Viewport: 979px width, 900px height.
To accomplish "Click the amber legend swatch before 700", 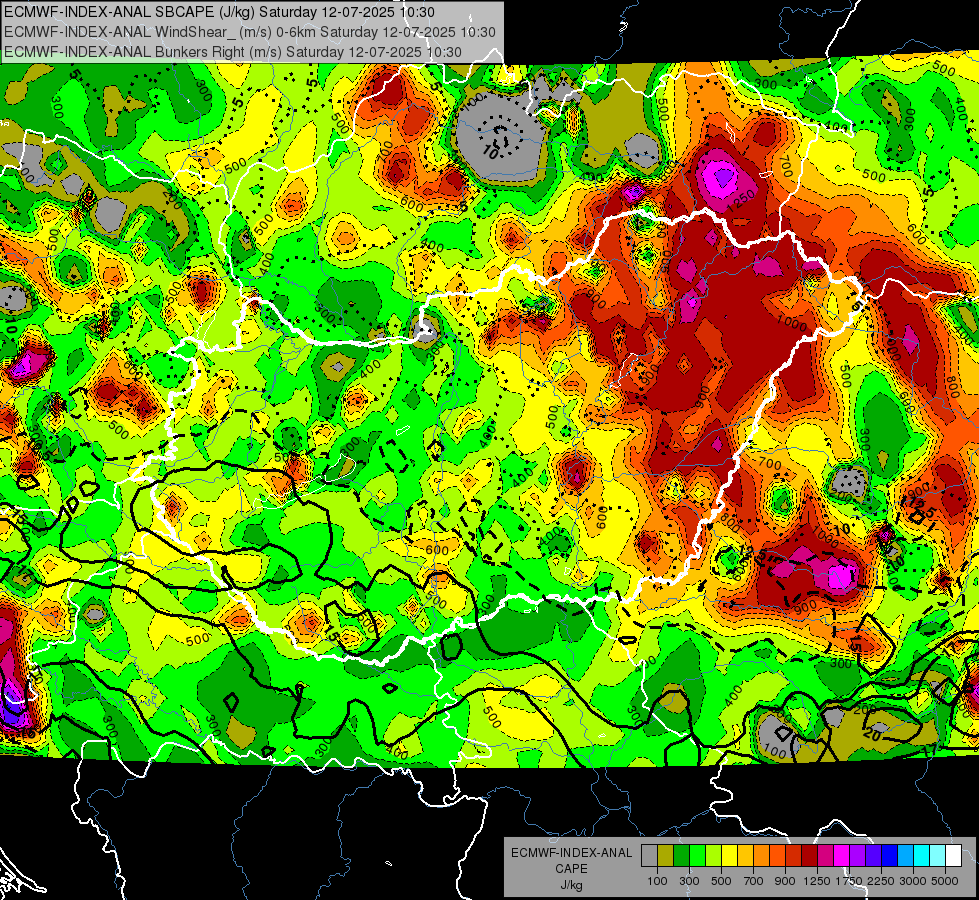I will click(x=745, y=855).
